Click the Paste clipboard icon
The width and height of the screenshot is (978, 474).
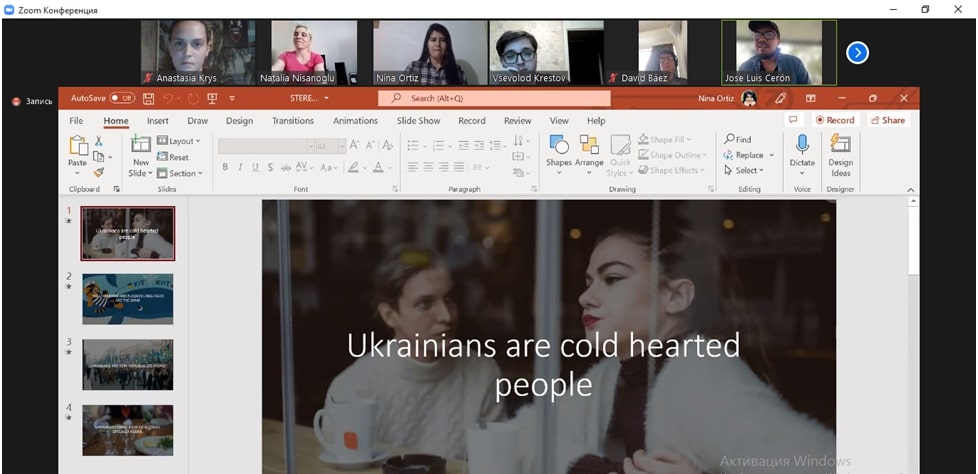point(78,146)
